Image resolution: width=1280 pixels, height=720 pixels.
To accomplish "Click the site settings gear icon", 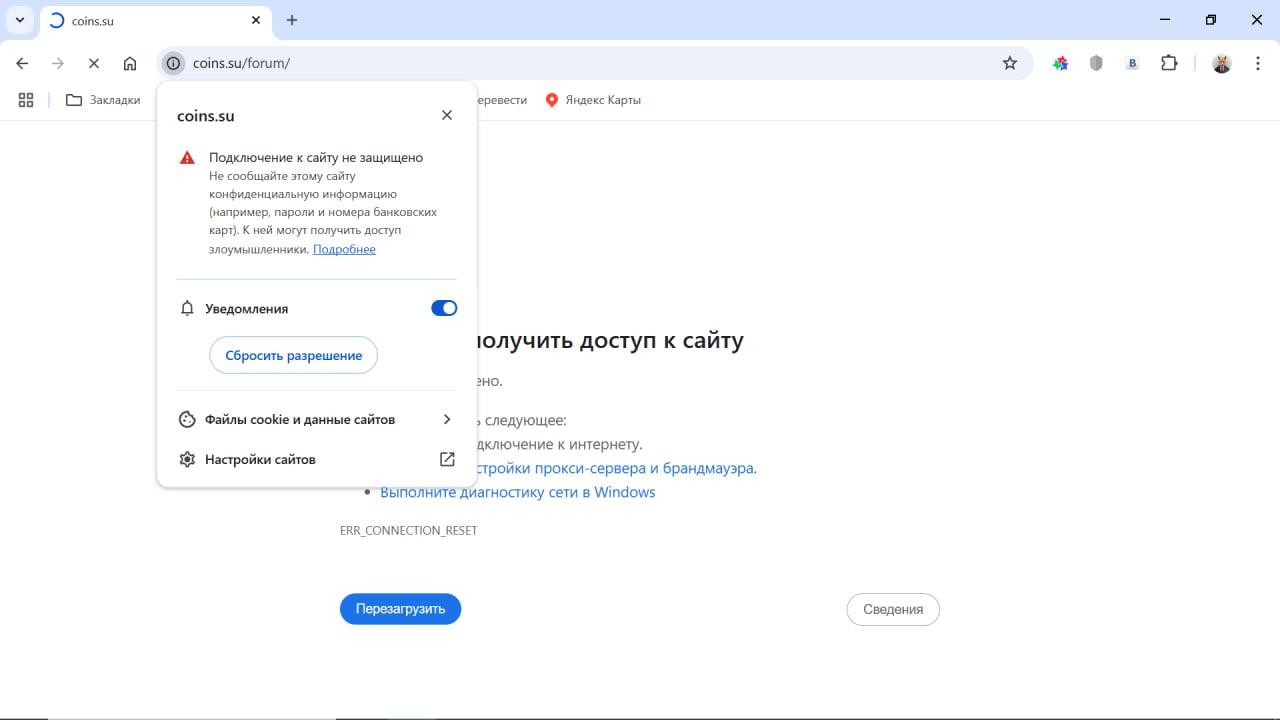I will 187,459.
